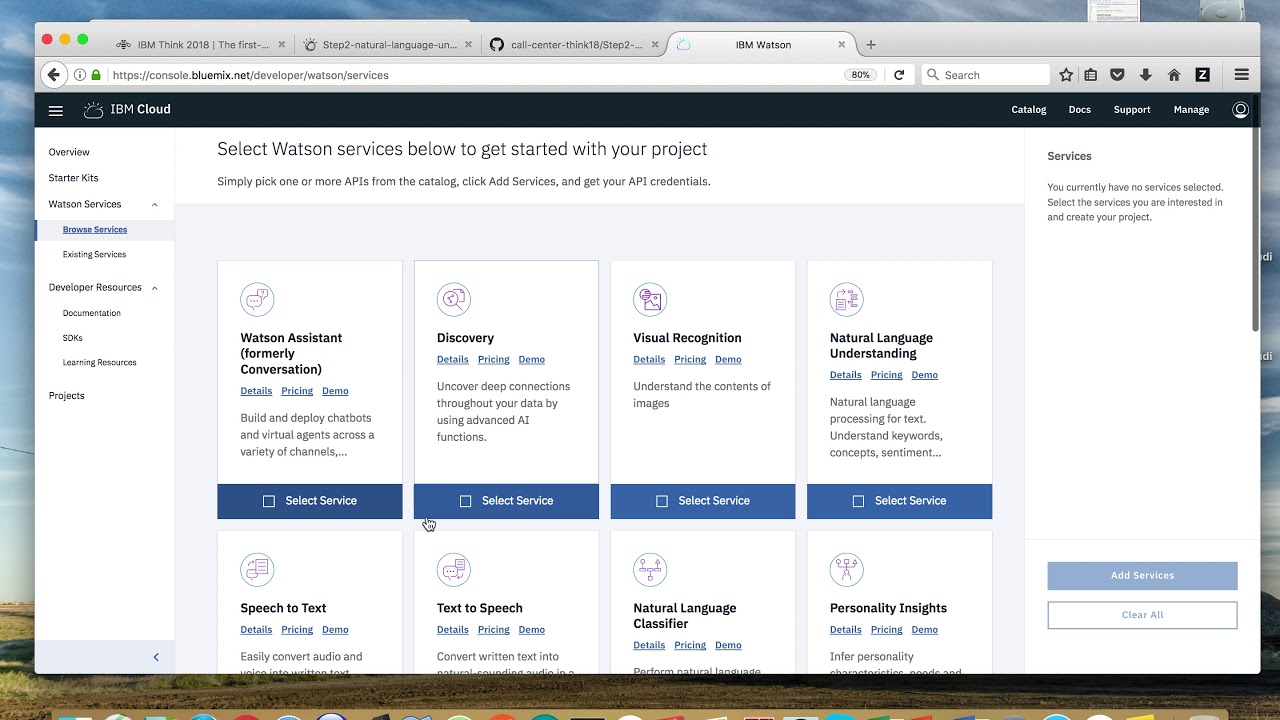The image size is (1280, 720).
Task: Click the browser Search field
Action: [x=985, y=75]
